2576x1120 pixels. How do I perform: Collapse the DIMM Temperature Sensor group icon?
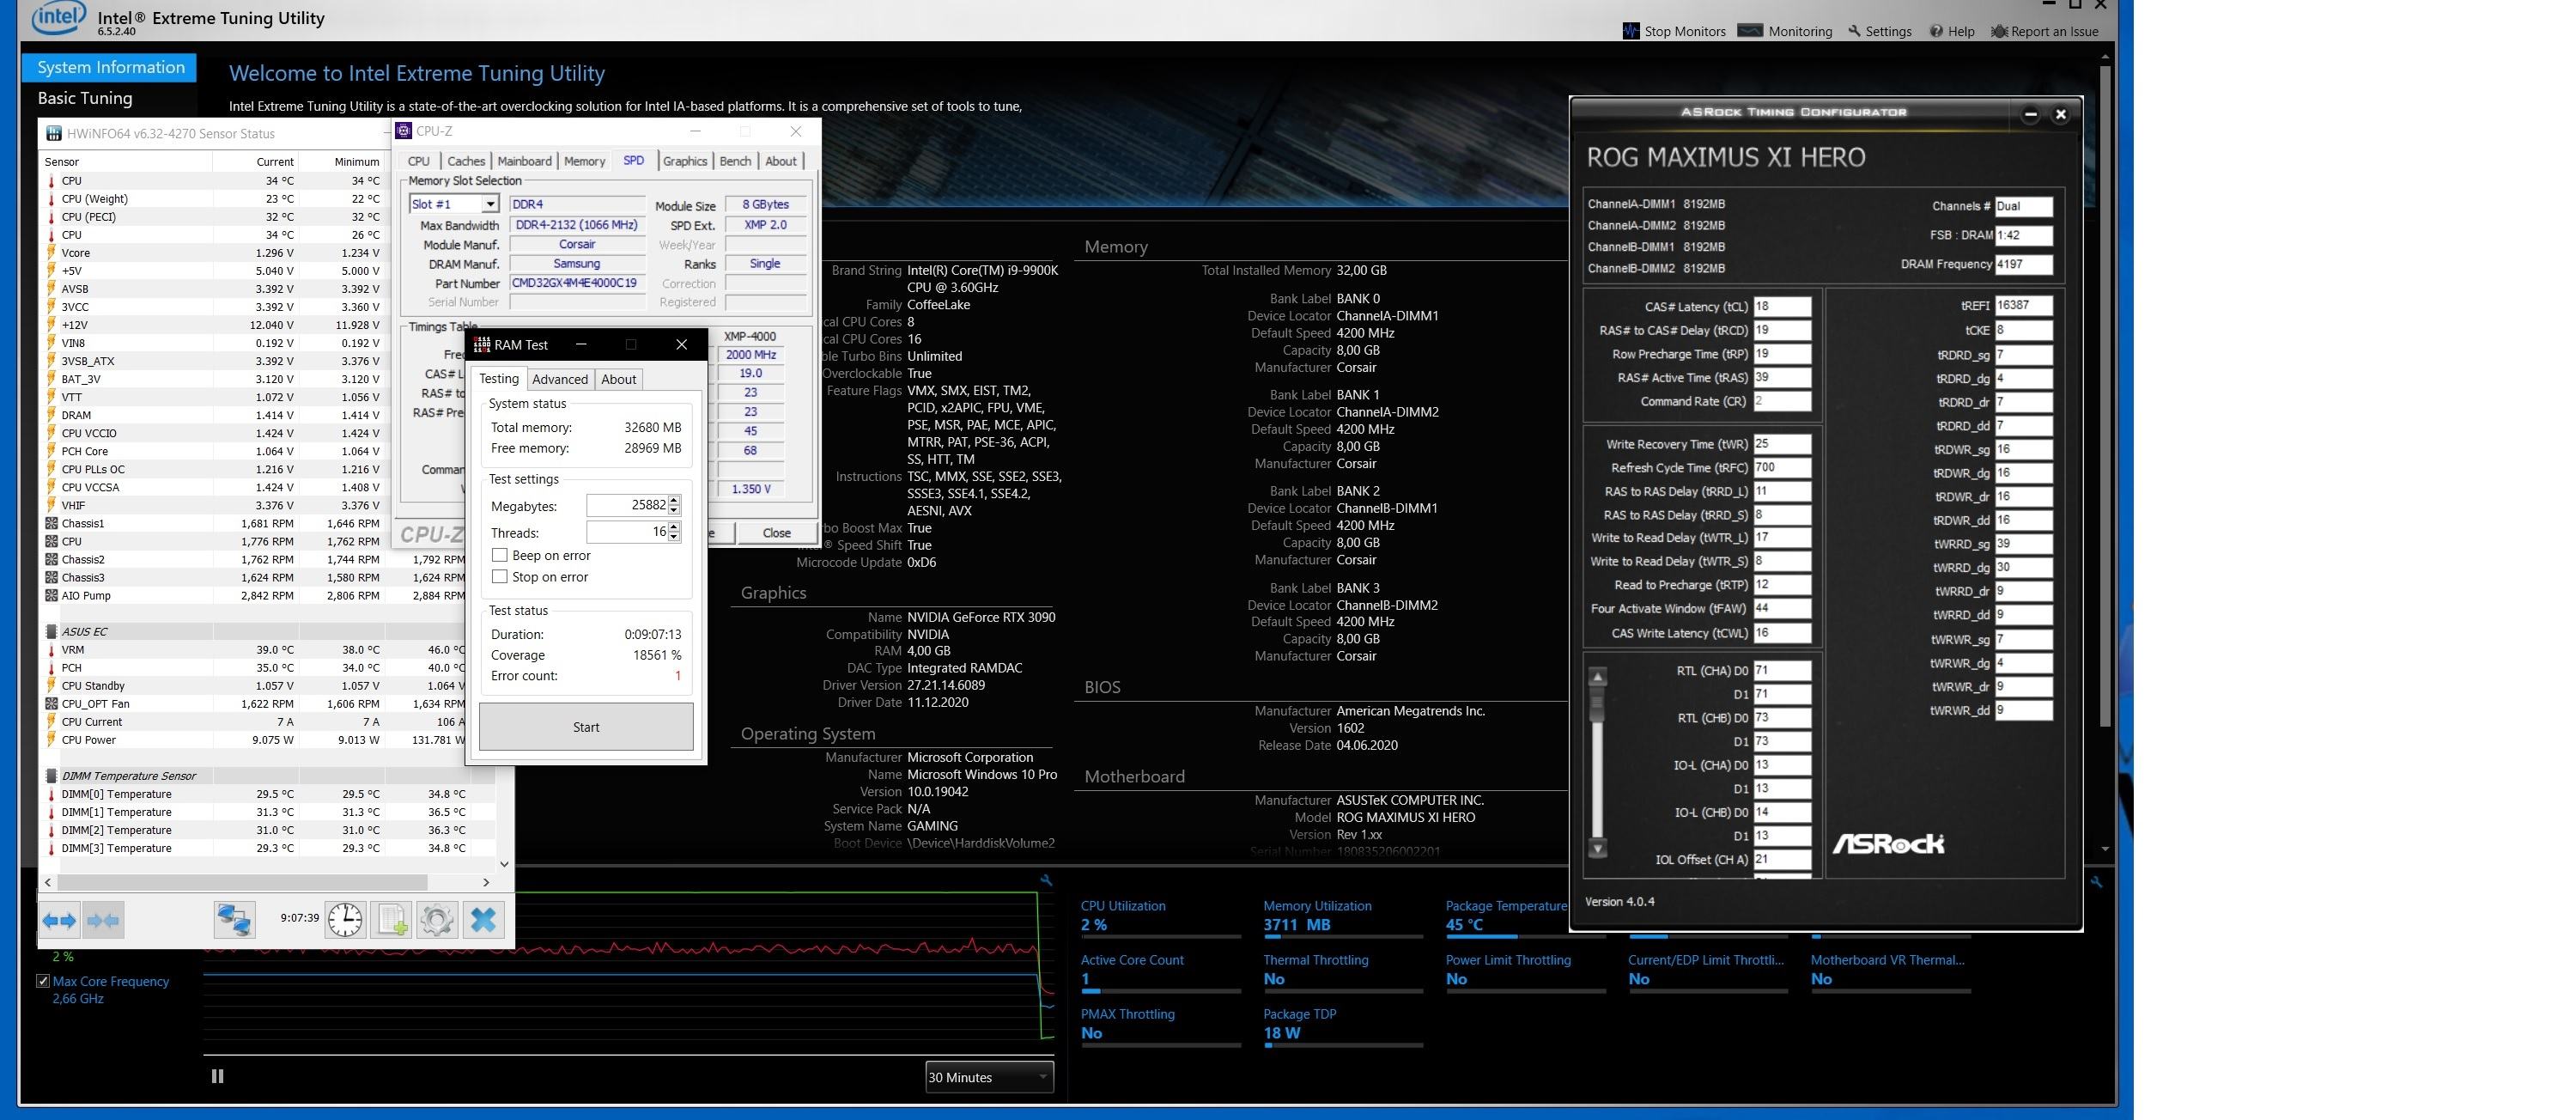click(x=51, y=775)
